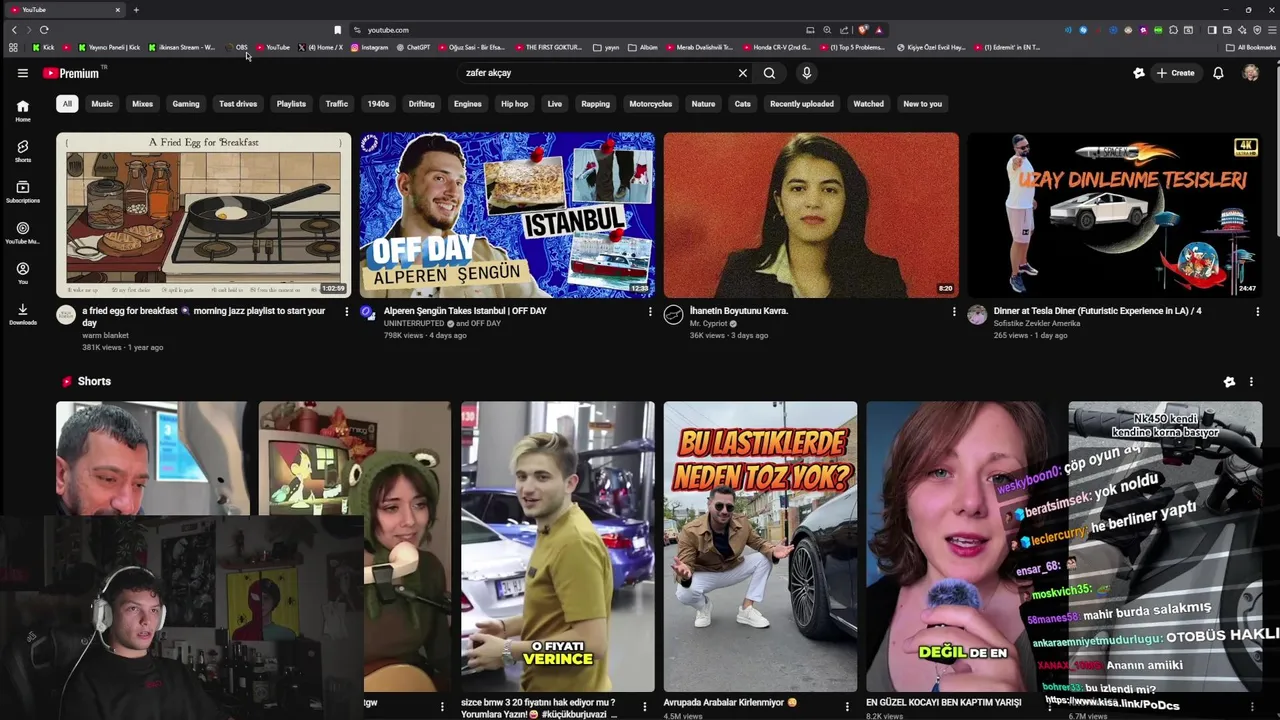Open the Shorts shelf sparkle icon
The width and height of the screenshot is (1280, 720).
1229,382
